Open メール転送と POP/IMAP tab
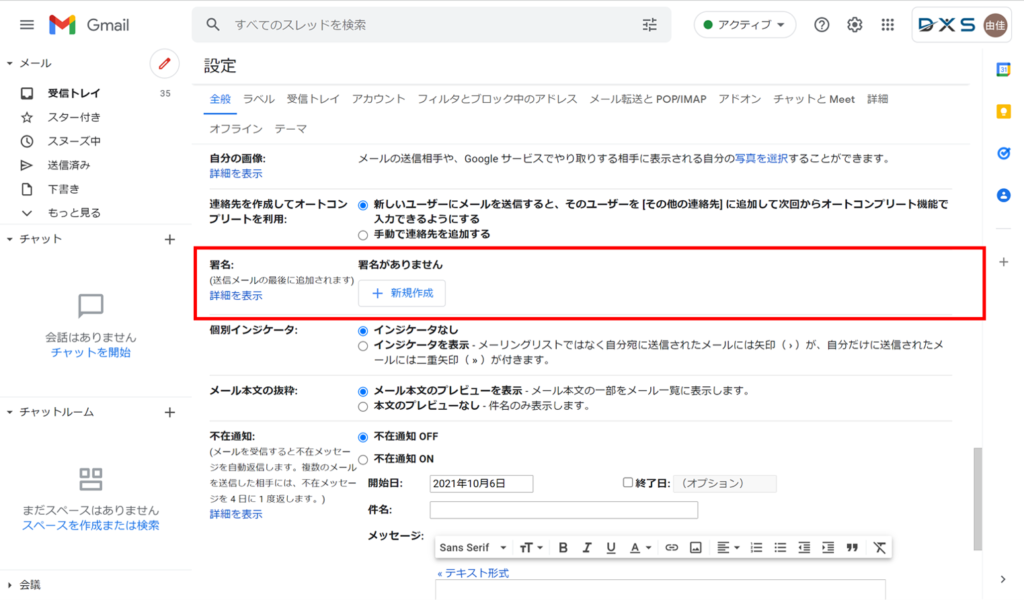 (x=648, y=99)
